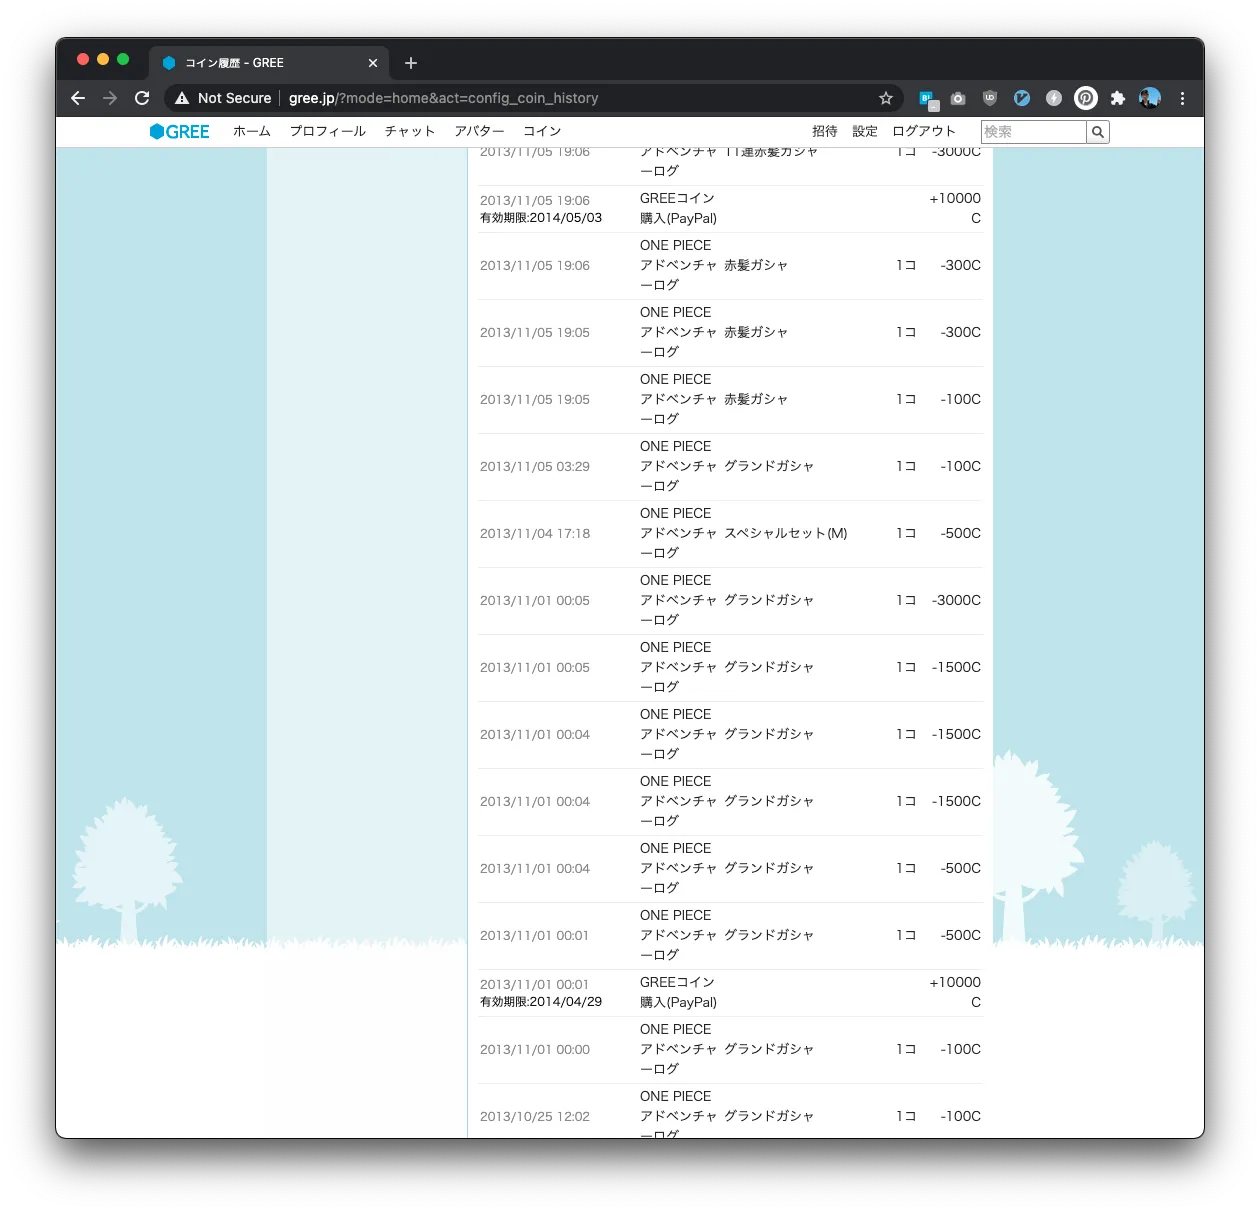Open the プロフィール menu item
The image size is (1260, 1212).
pyautogui.click(x=328, y=131)
